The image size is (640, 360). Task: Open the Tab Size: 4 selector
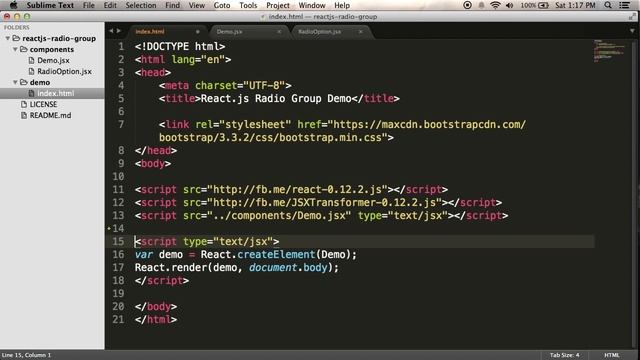(564, 355)
